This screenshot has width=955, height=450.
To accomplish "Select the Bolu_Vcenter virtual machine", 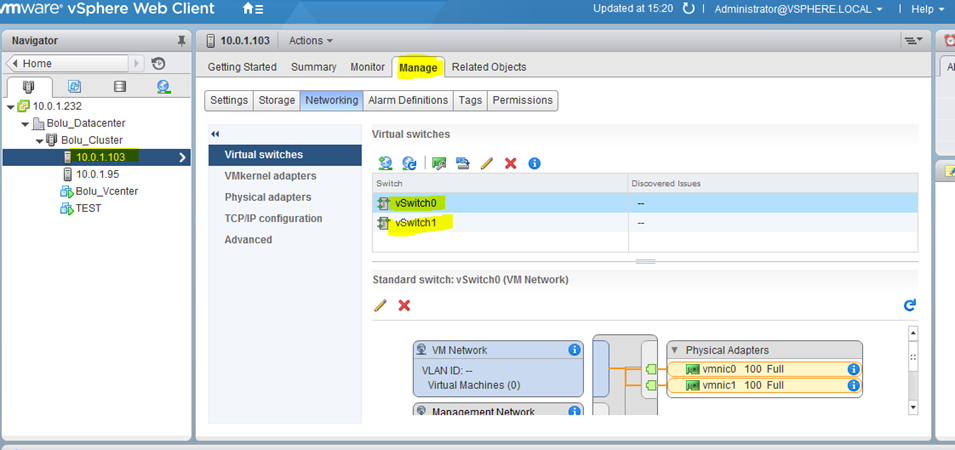I will click(107, 191).
